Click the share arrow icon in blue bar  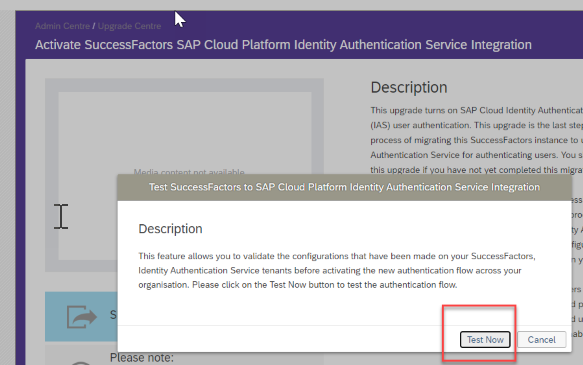click(81, 317)
